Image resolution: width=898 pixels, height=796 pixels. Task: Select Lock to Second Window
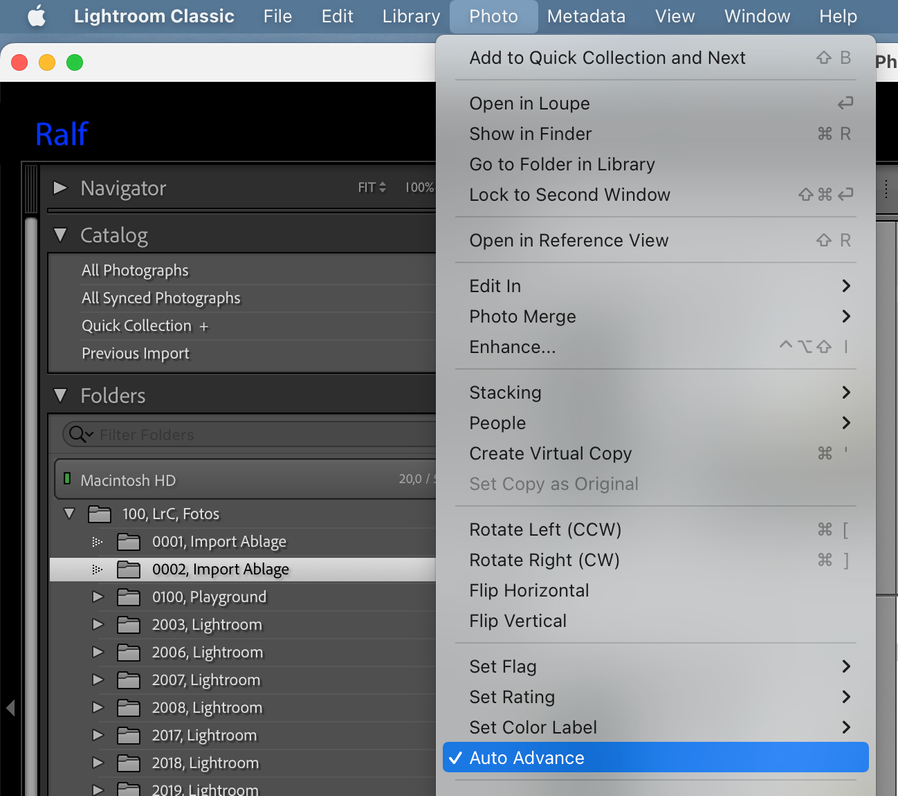point(656,195)
